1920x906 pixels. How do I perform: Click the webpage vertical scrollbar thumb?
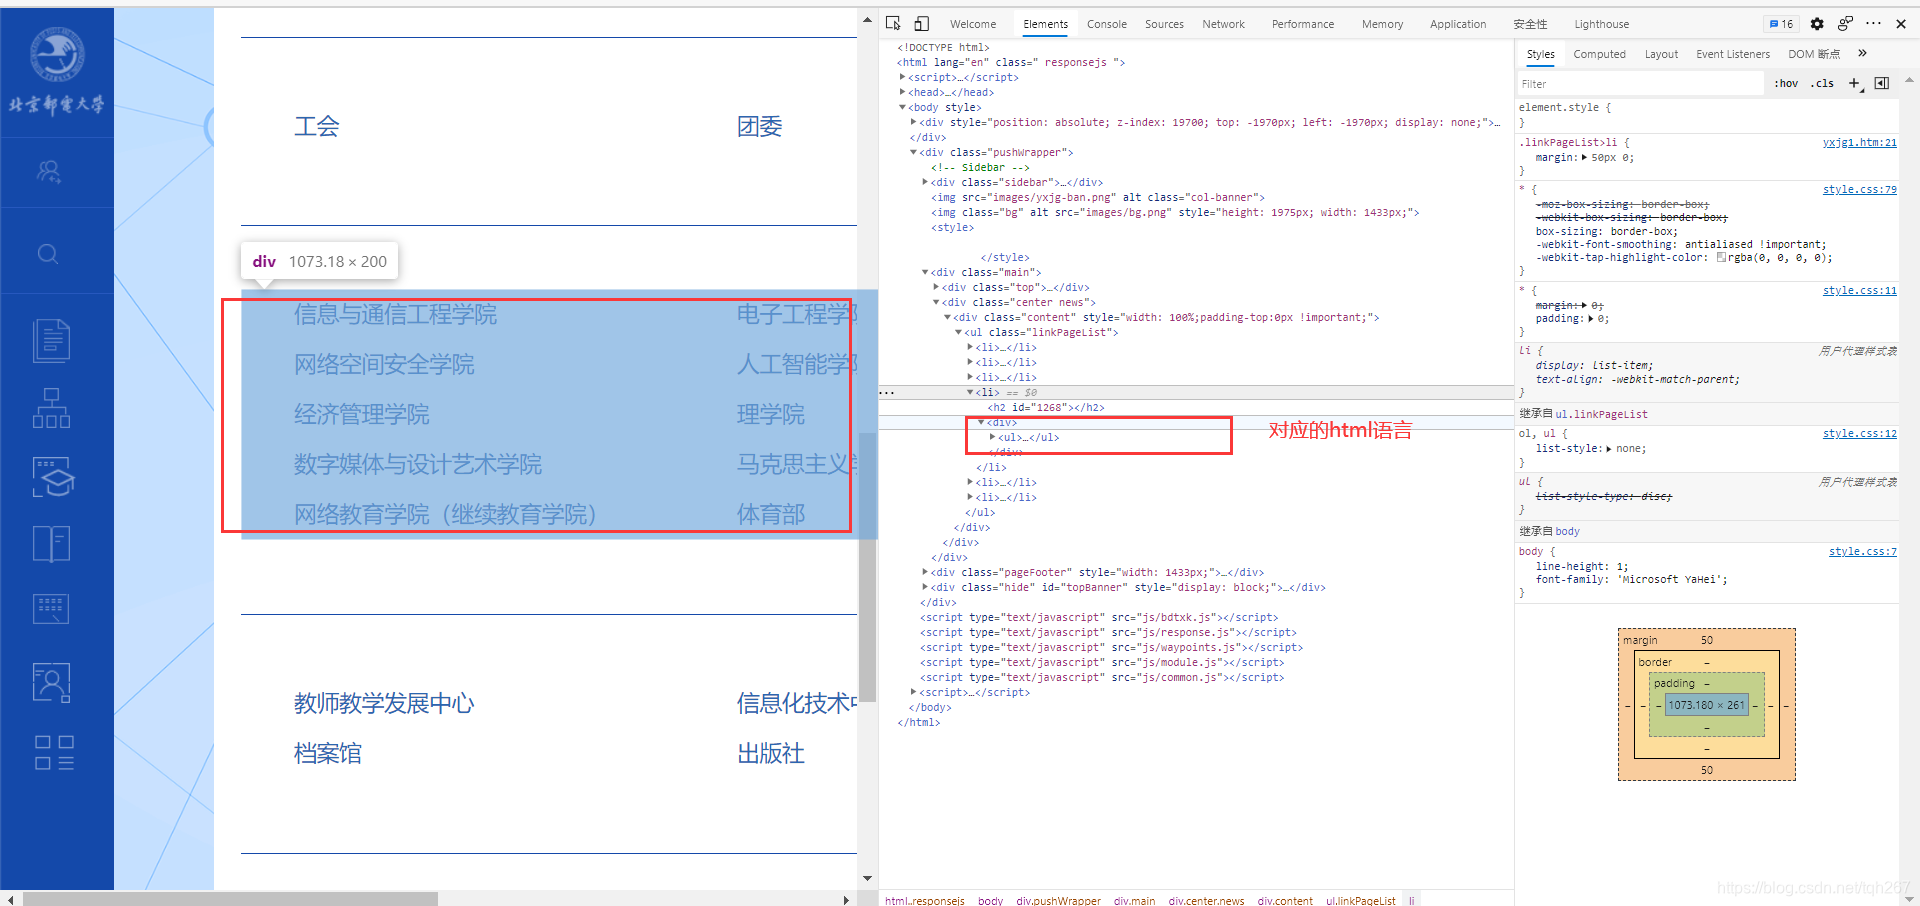click(x=868, y=567)
